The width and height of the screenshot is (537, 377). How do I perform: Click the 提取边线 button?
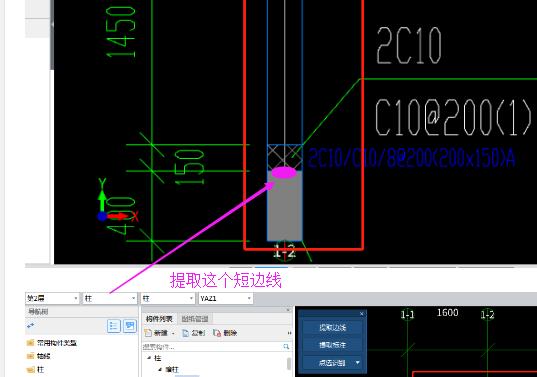coord(332,327)
